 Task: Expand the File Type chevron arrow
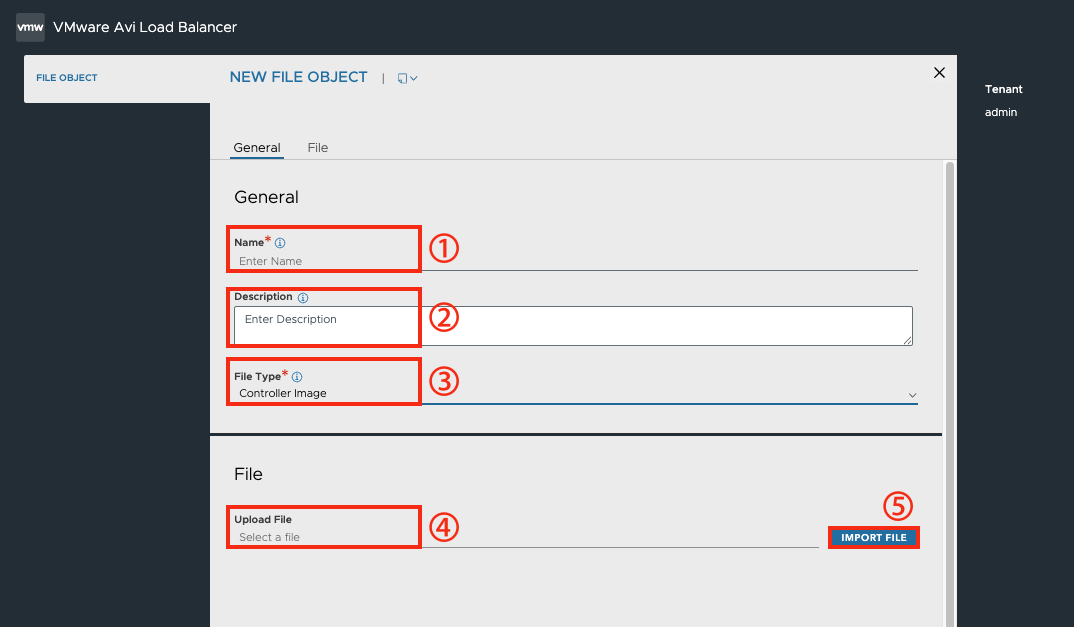[x=912, y=395]
